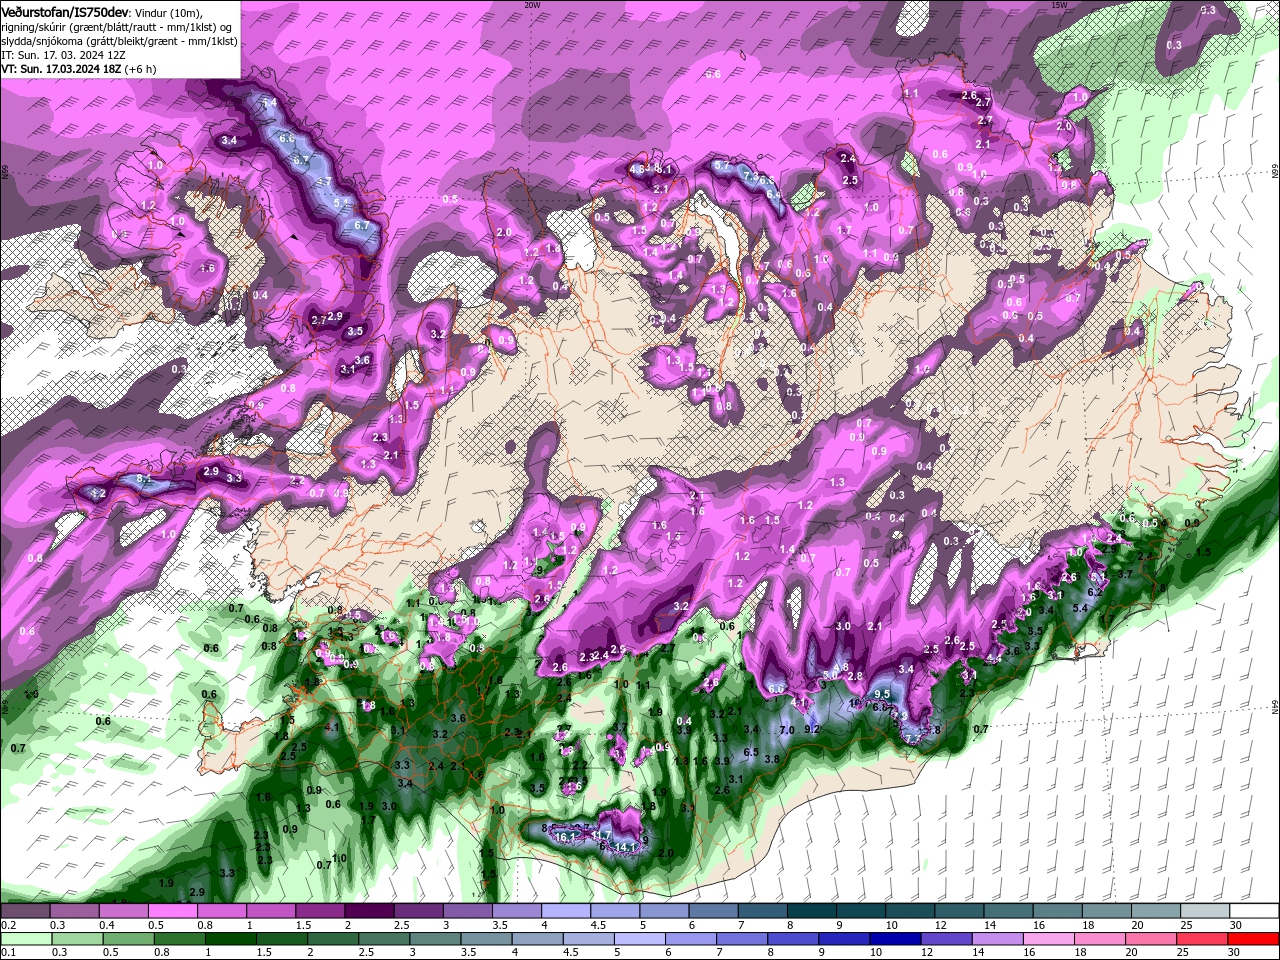Image resolution: width=1280 pixels, height=960 pixels.
Task: Click the 'slydda/snjókoma' legend description text
Action: point(43,40)
